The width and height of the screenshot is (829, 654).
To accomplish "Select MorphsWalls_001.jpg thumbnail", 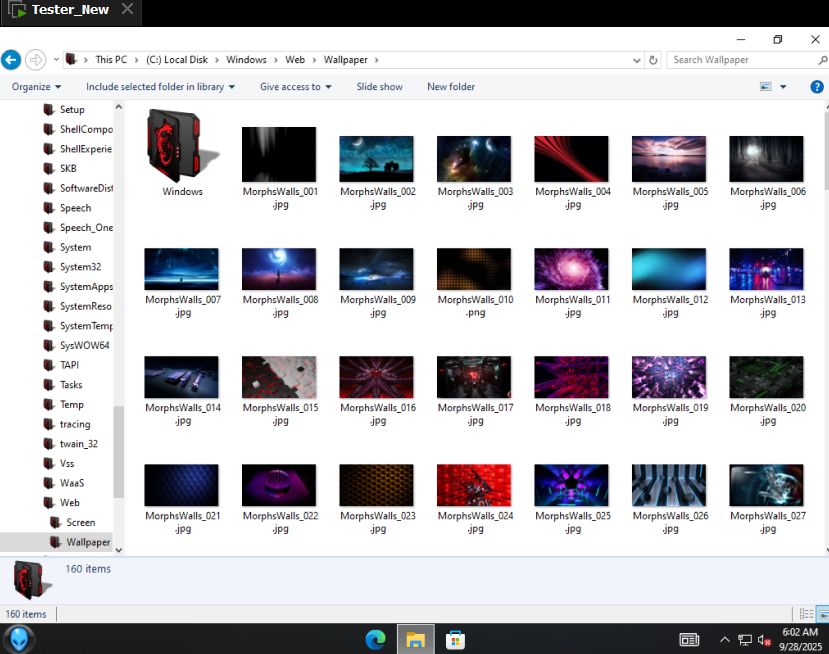I will [279, 154].
